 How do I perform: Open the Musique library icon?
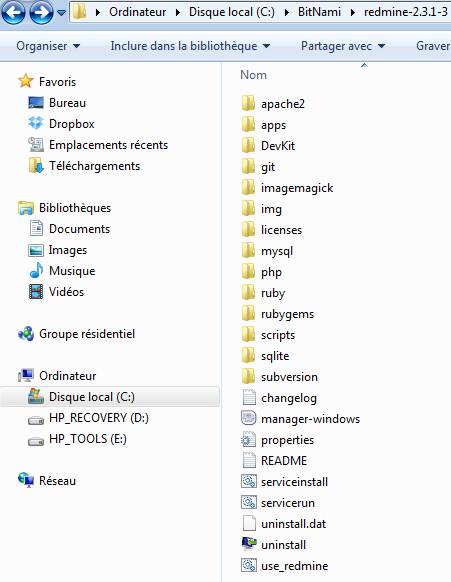[x=36, y=271]
